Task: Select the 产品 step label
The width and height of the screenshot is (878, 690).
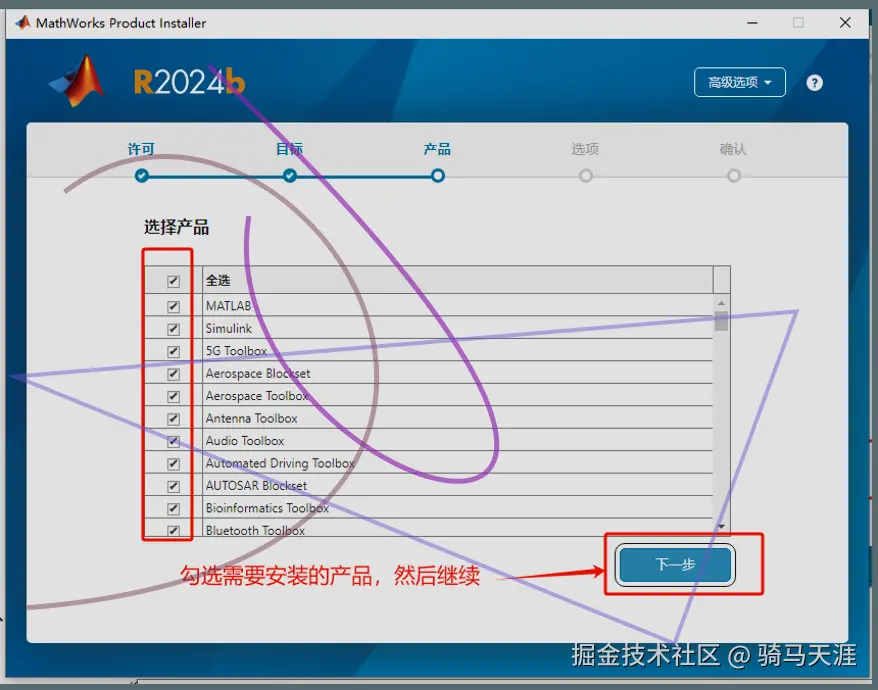Action: (x=437, y=149)
